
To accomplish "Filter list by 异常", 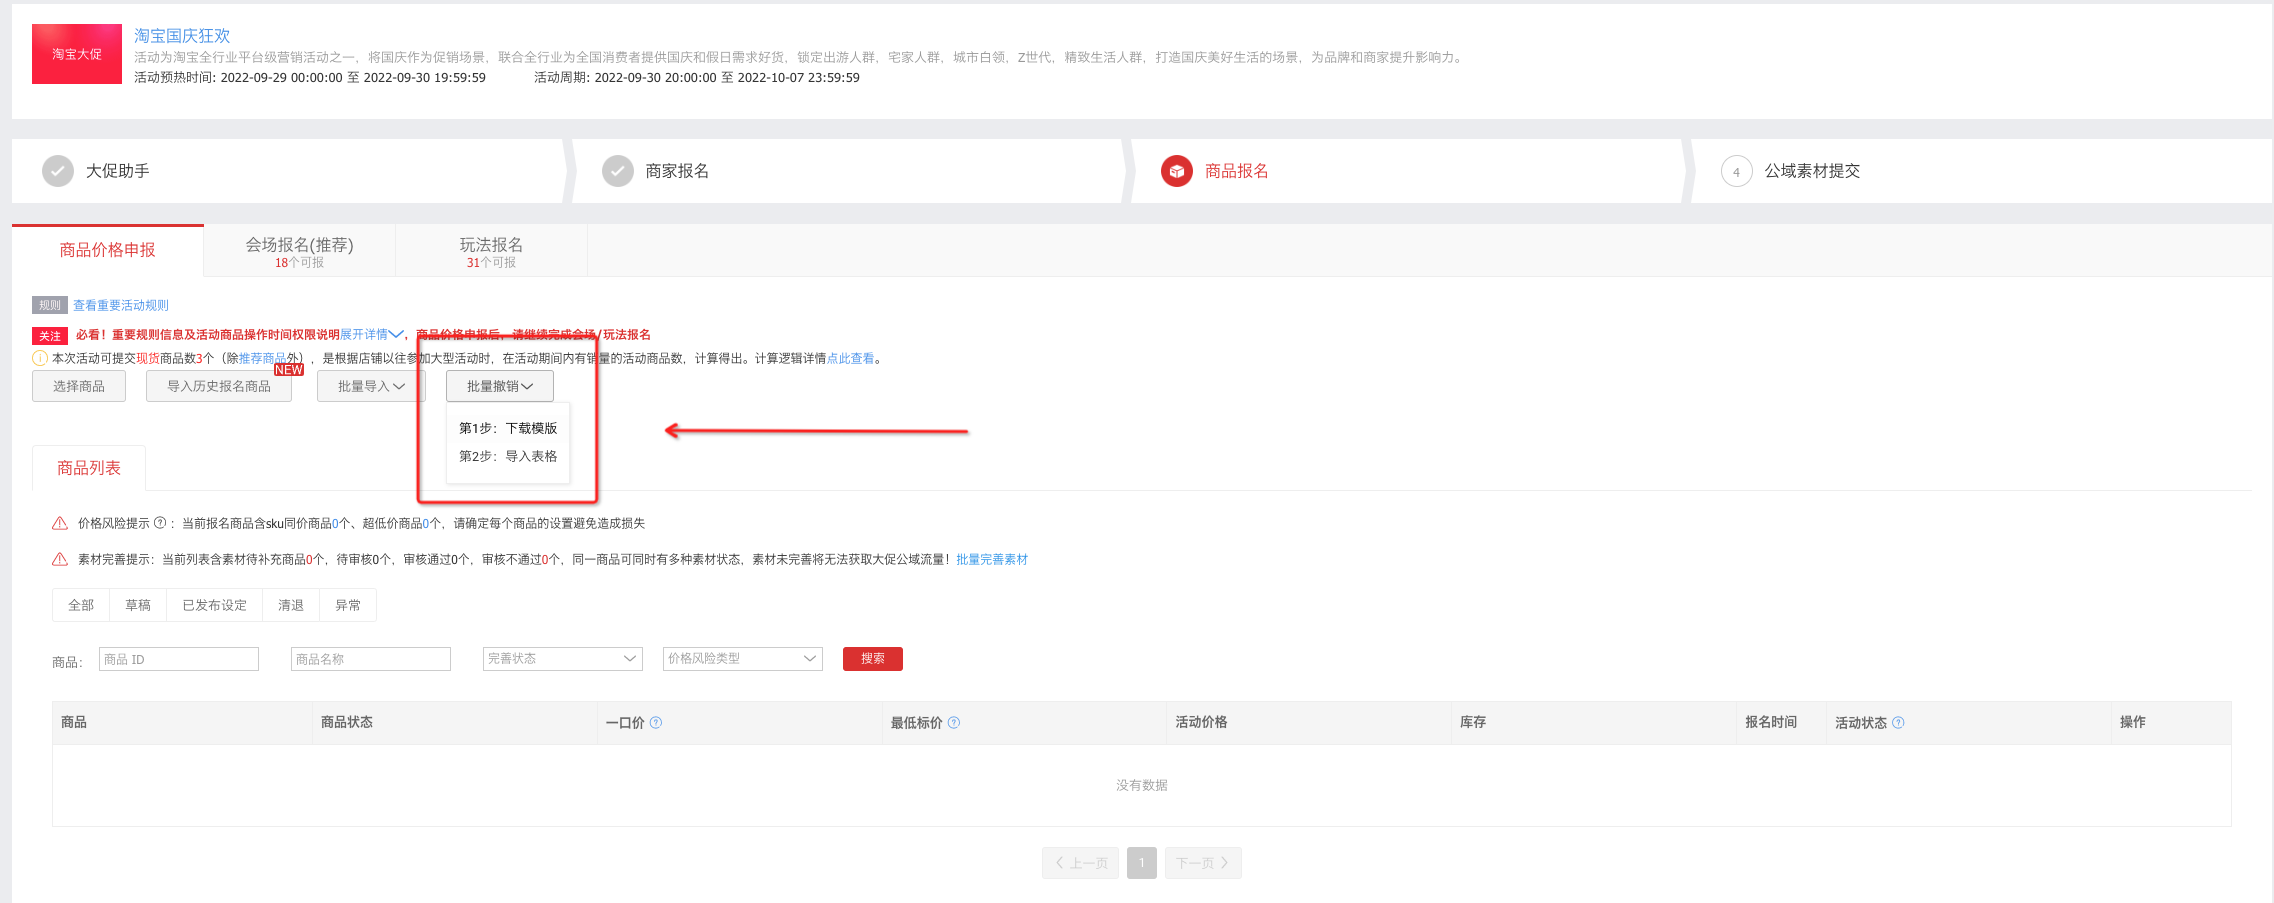I will pos(348,605).
